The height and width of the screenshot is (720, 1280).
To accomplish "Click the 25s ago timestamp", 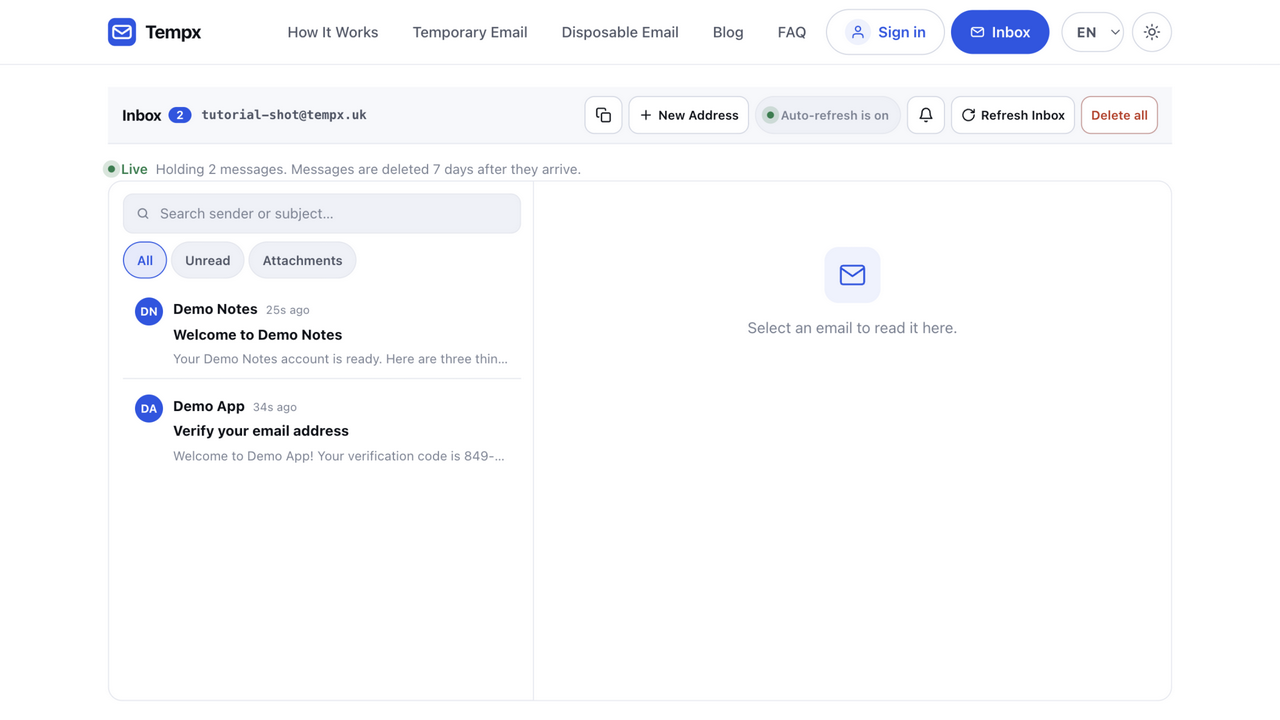I will 287,310.
